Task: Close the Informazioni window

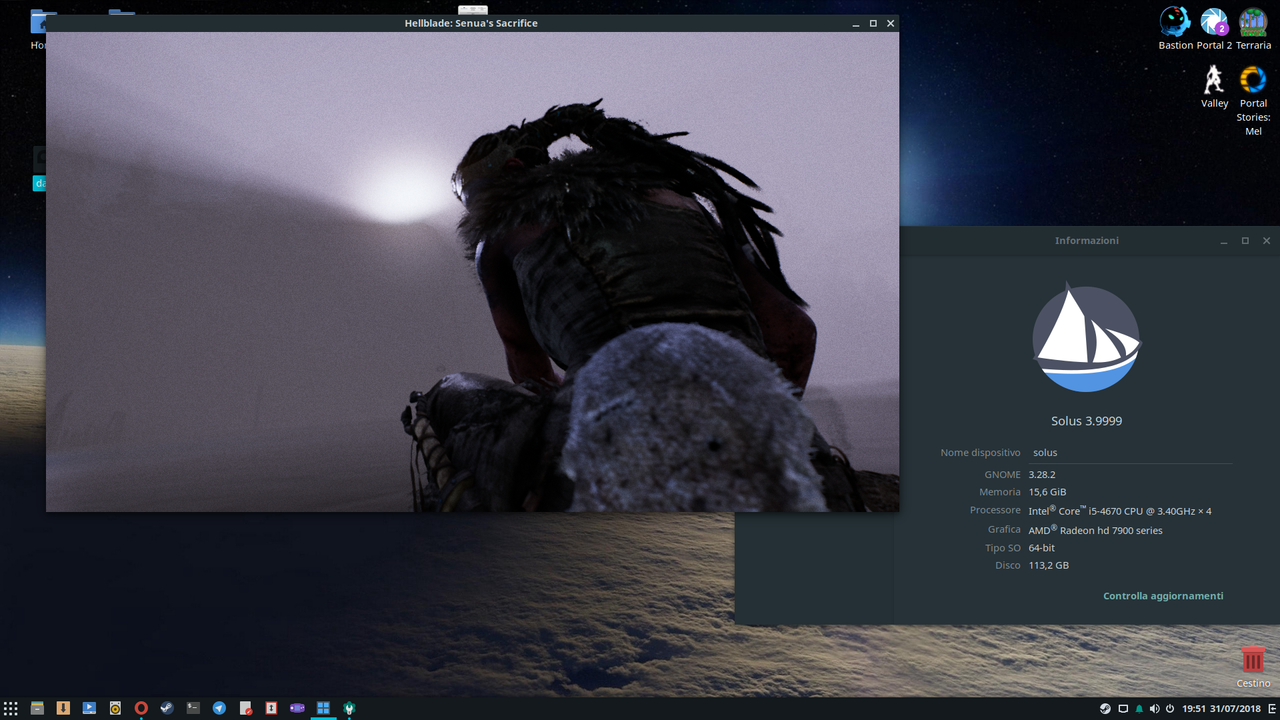Action: click(1266, 241)
